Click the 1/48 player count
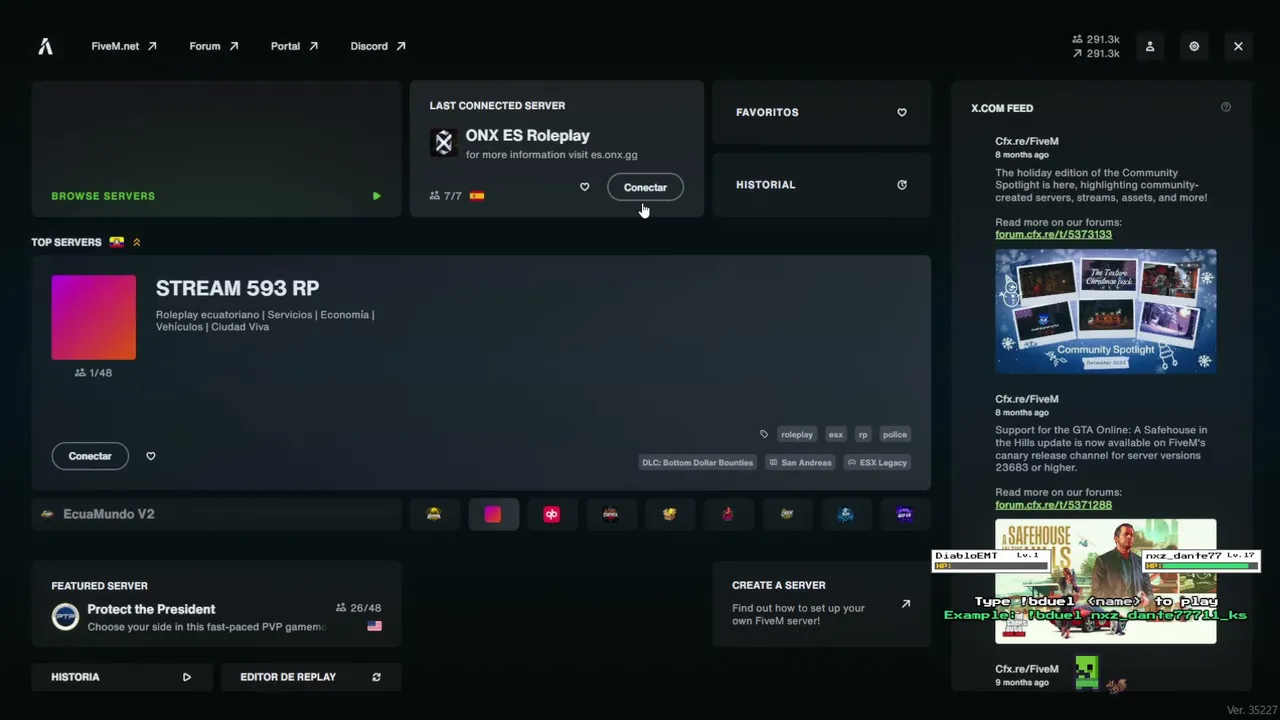Screen dimensions: 1280x720 94,373
